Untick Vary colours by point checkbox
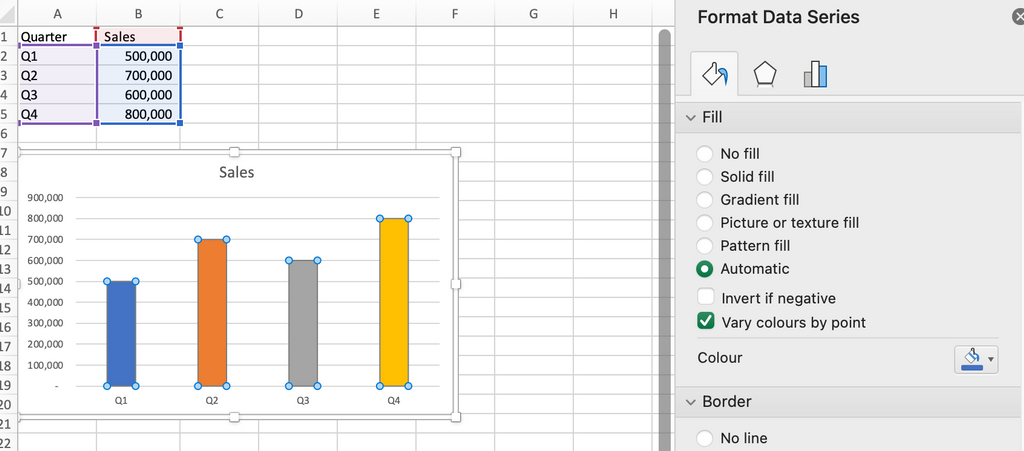This screenshot has width=1024, height=451. pyautogui.click(x=705, y=321)
